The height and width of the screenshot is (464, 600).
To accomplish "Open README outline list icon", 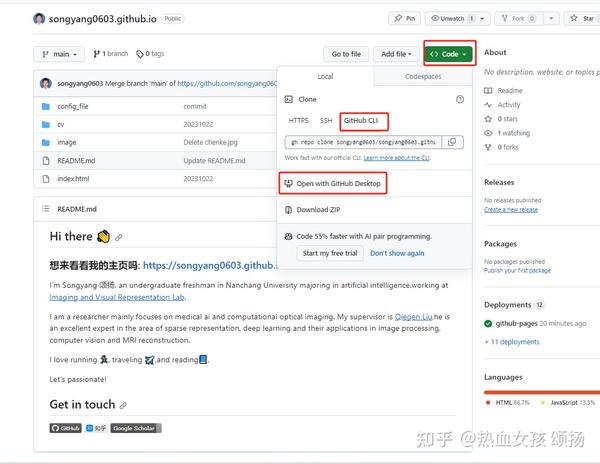I will pyautogui.click(x=46, y=208).
